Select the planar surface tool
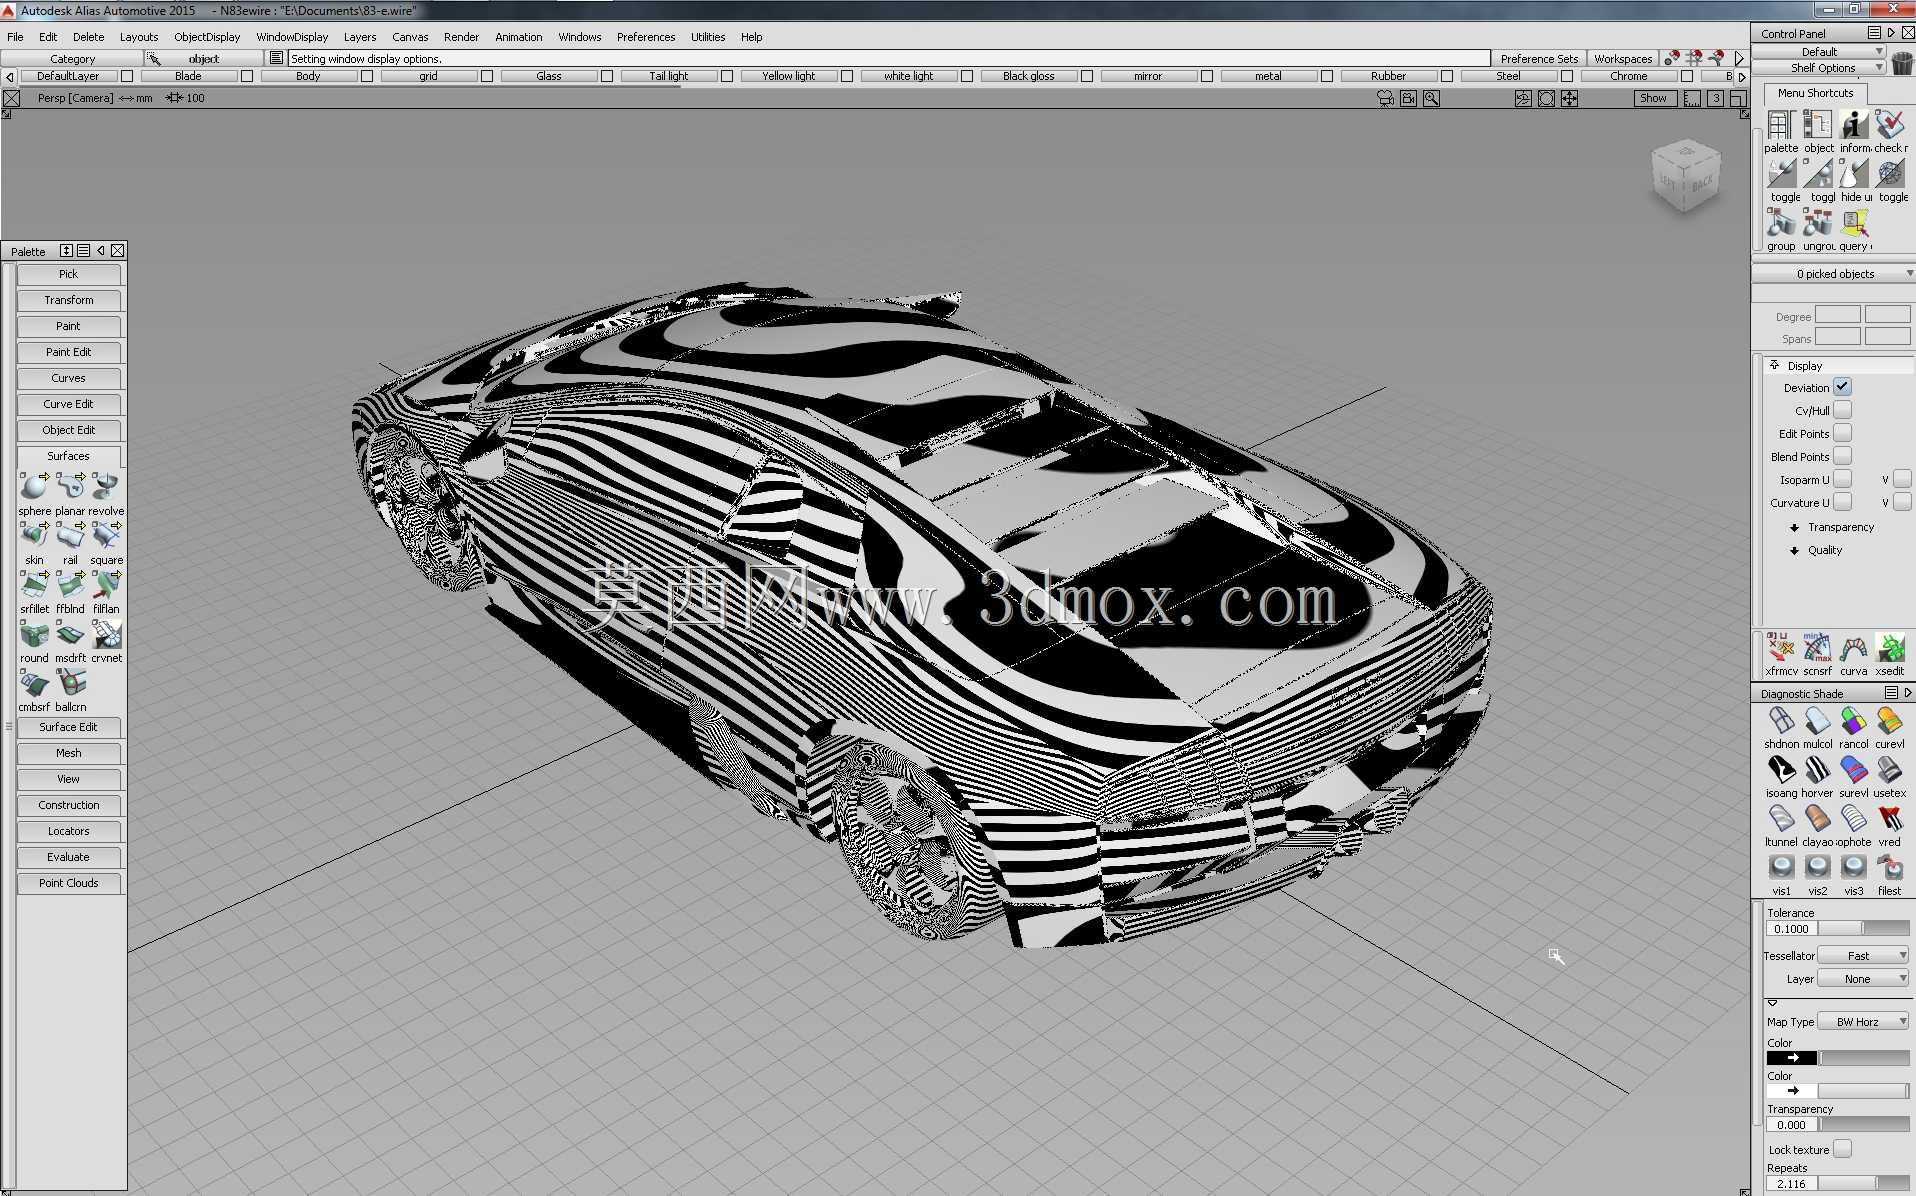The image size is (1916, 1196). [70, 487]
